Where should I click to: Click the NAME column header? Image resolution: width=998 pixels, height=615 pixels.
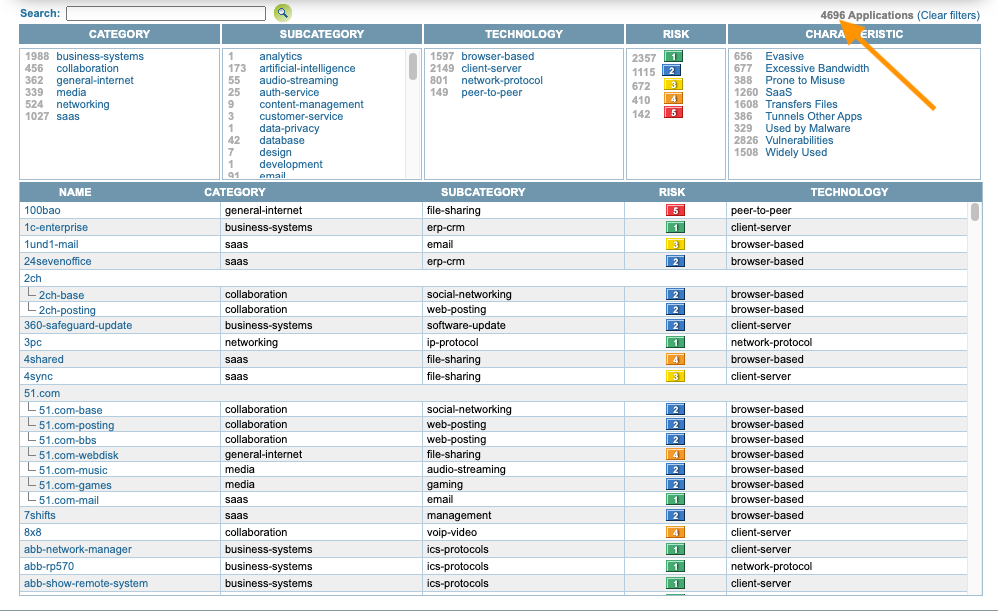point(75,192)
